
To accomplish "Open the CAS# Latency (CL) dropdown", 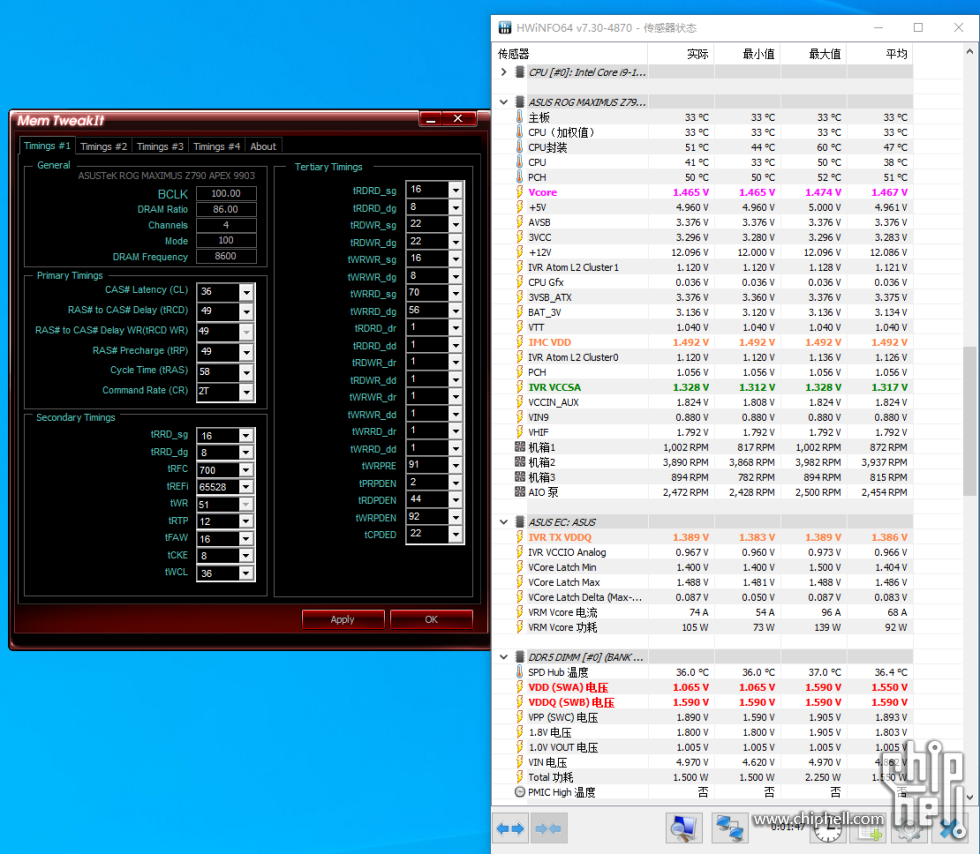I will tap(247, 292).
